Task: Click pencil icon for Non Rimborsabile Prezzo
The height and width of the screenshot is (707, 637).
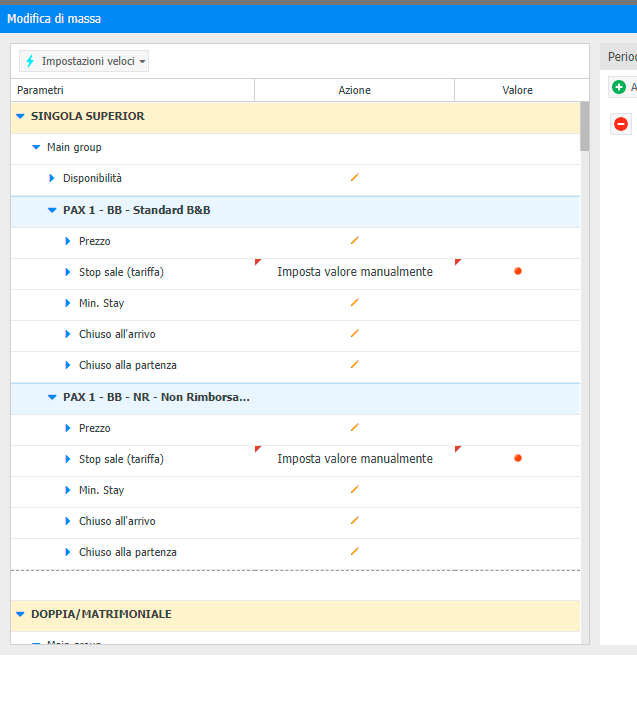Action: pyautogui.click(x=354, y=428)
